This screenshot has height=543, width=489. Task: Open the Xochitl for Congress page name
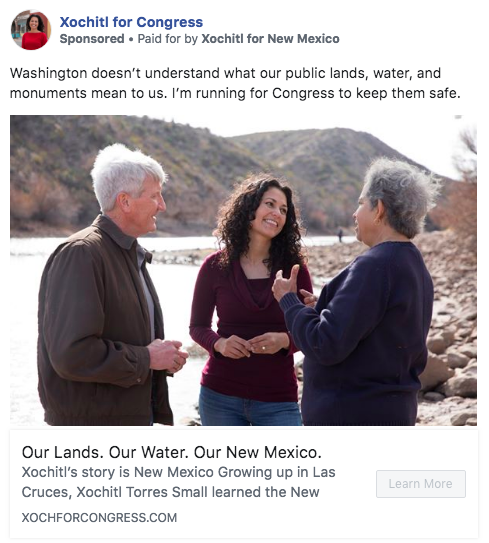click(x=131, y=22)
